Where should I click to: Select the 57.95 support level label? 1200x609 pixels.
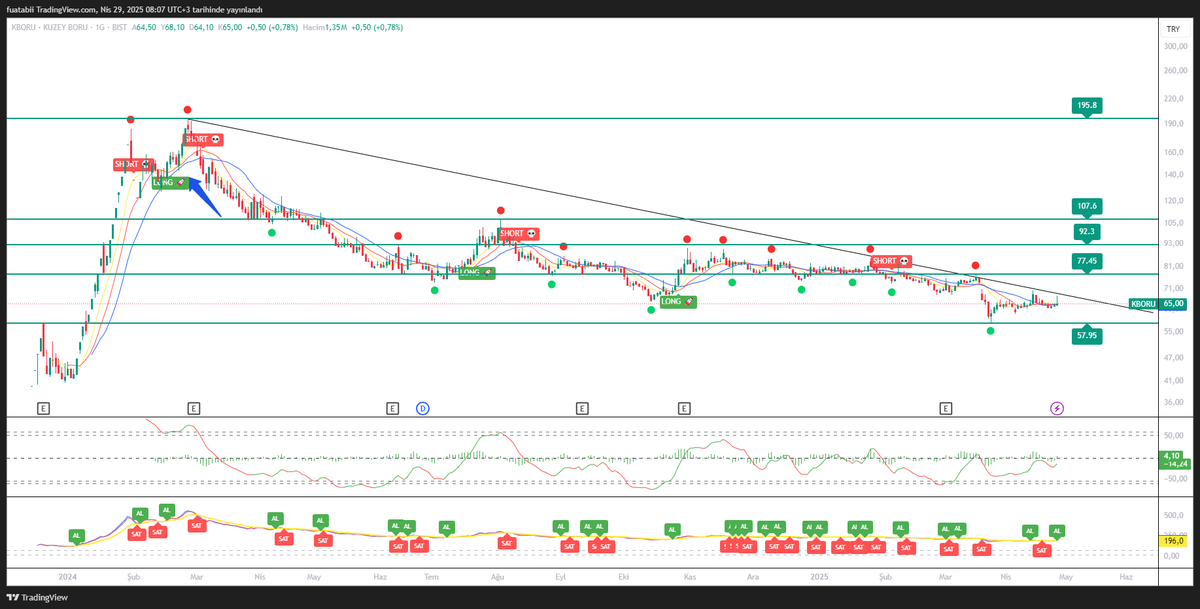1087,337
